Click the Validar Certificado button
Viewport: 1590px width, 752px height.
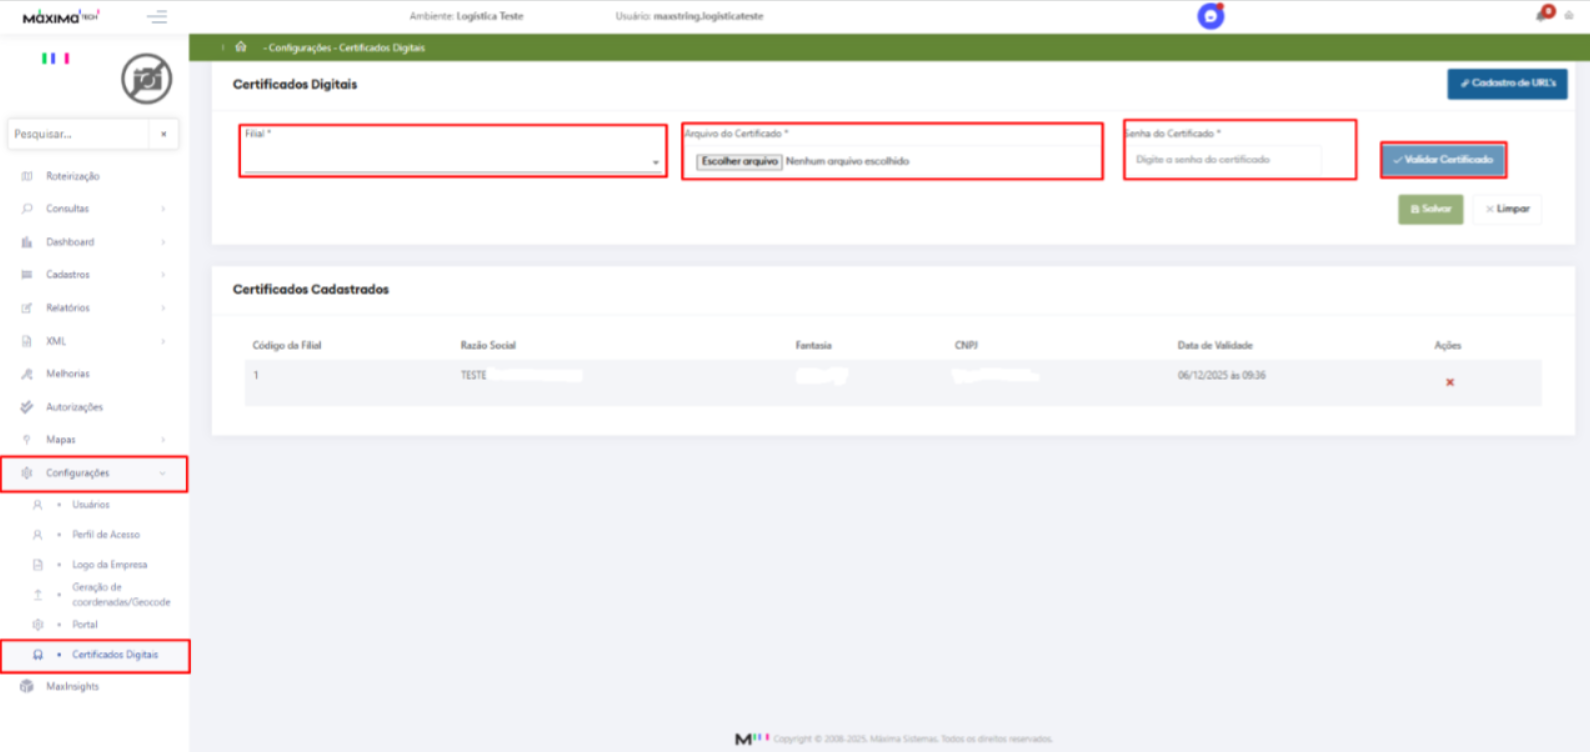1443,160
